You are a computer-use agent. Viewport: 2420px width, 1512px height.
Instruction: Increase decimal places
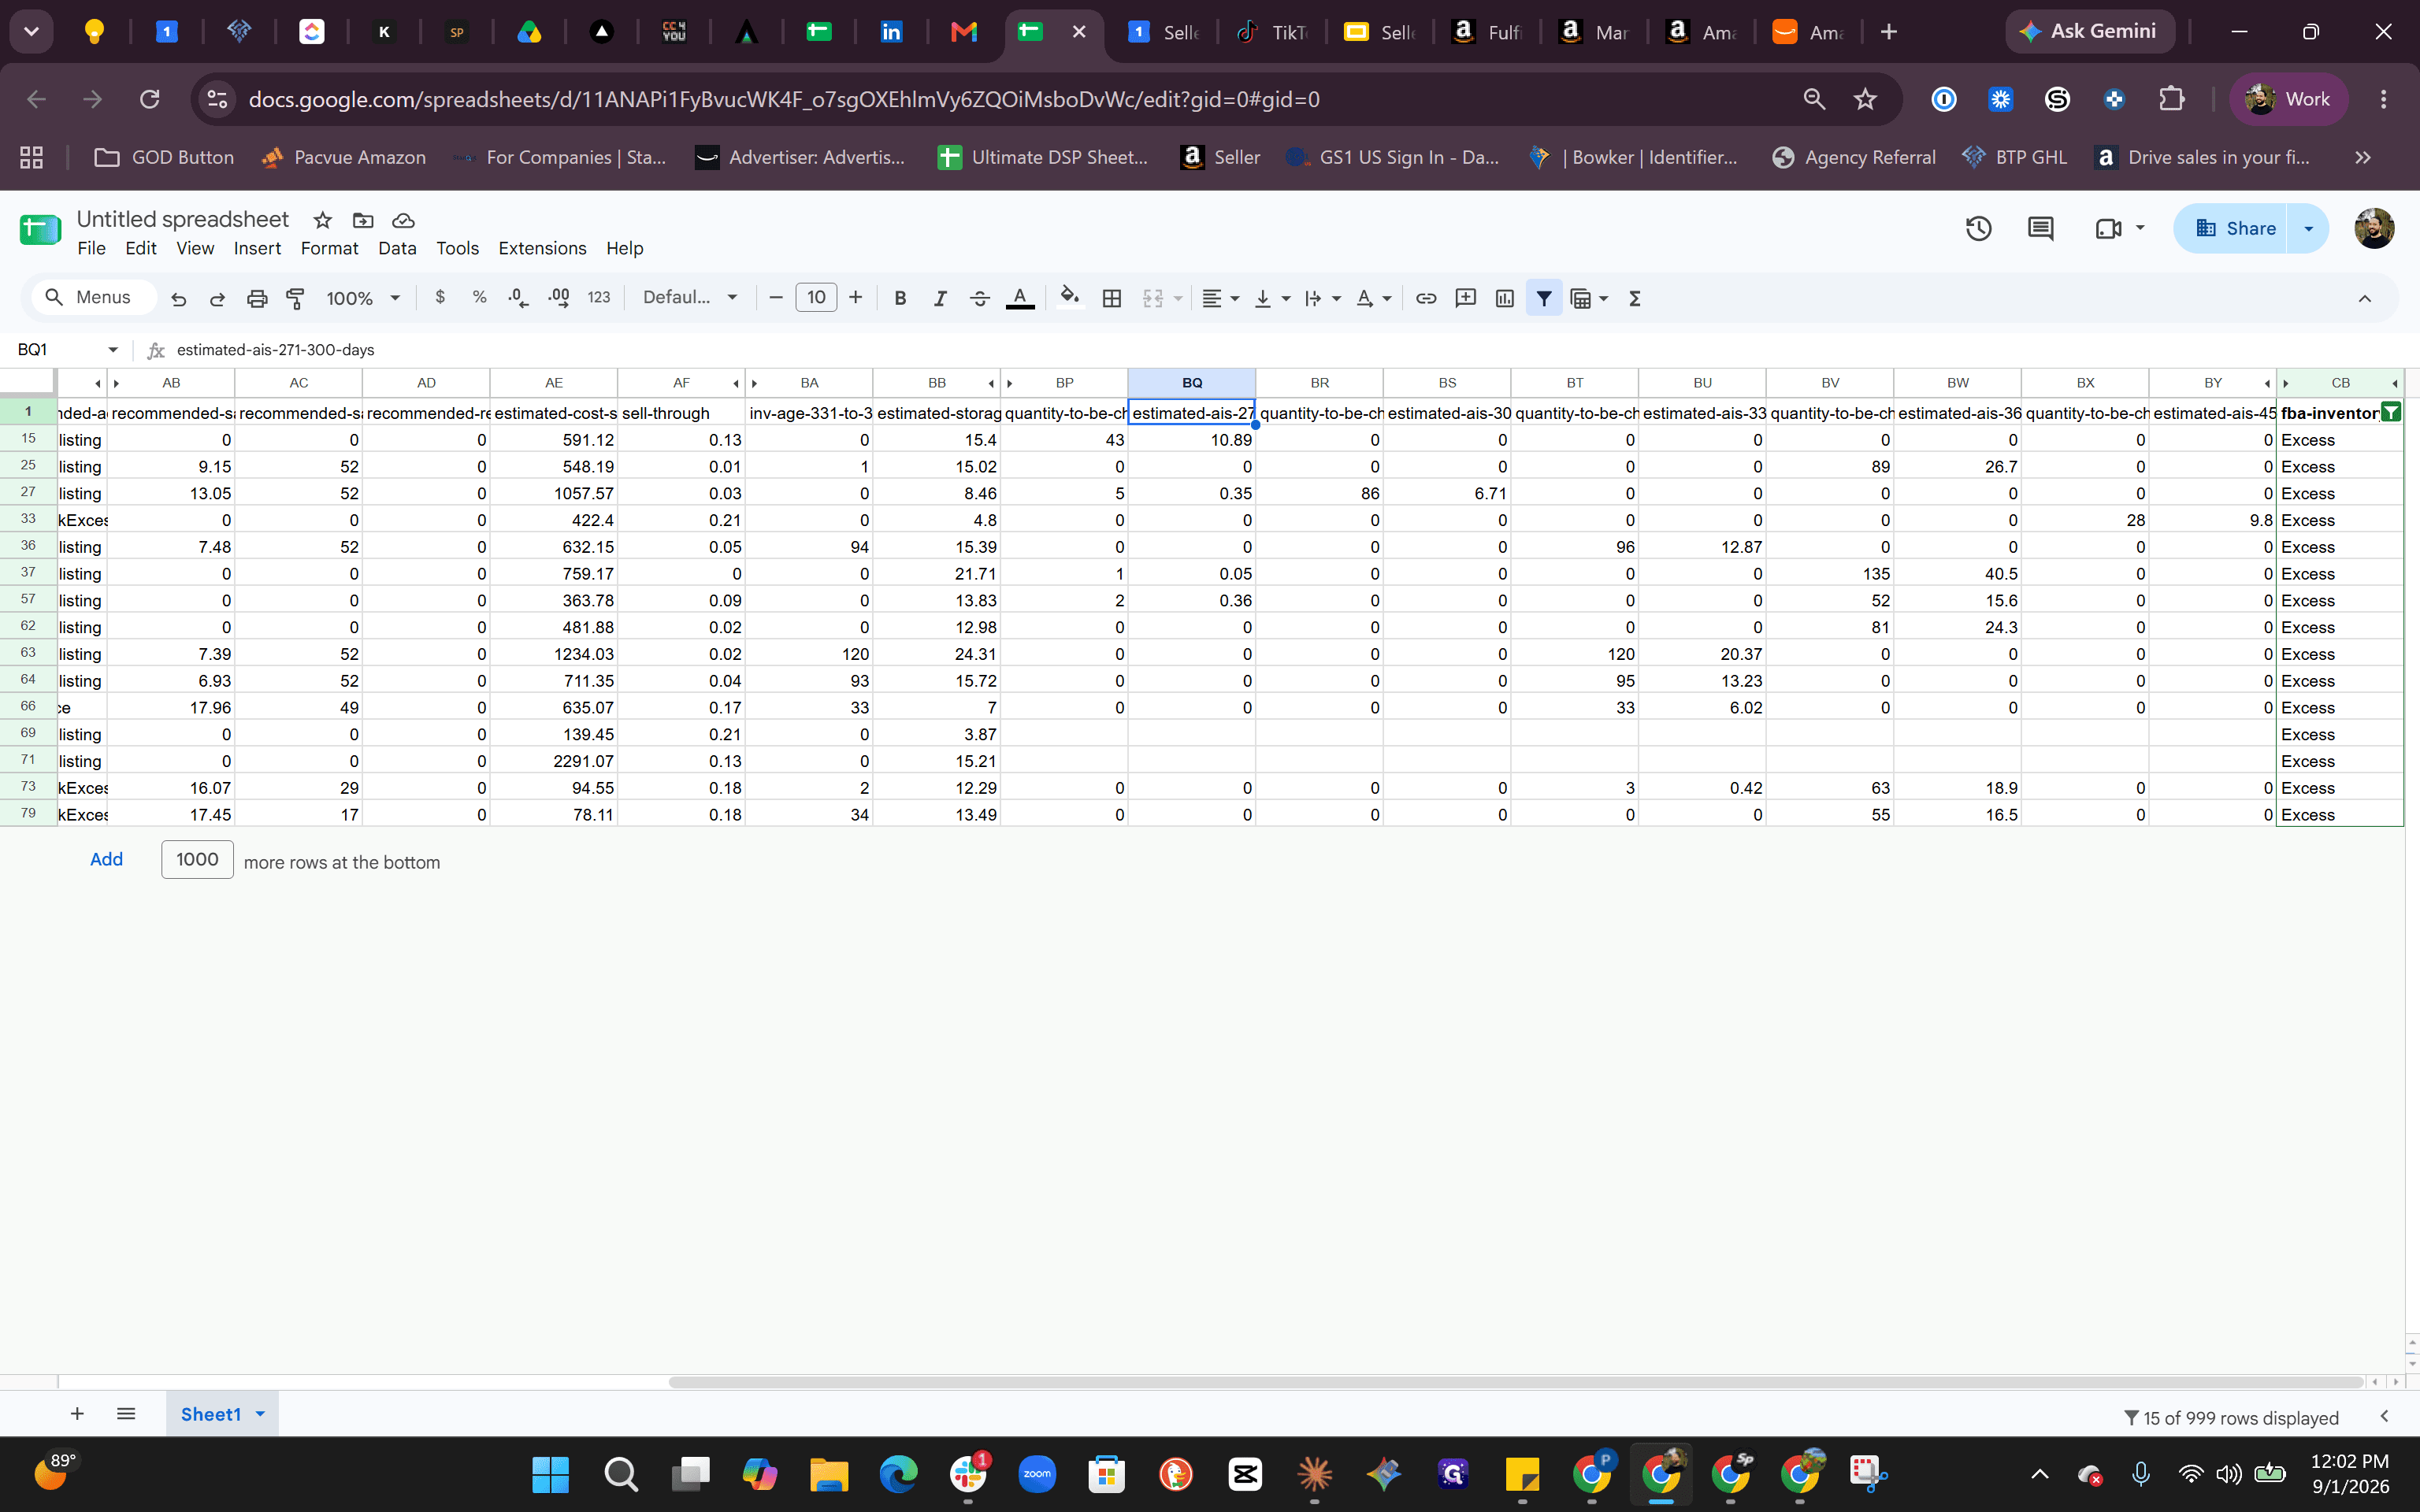coord(559,297)
